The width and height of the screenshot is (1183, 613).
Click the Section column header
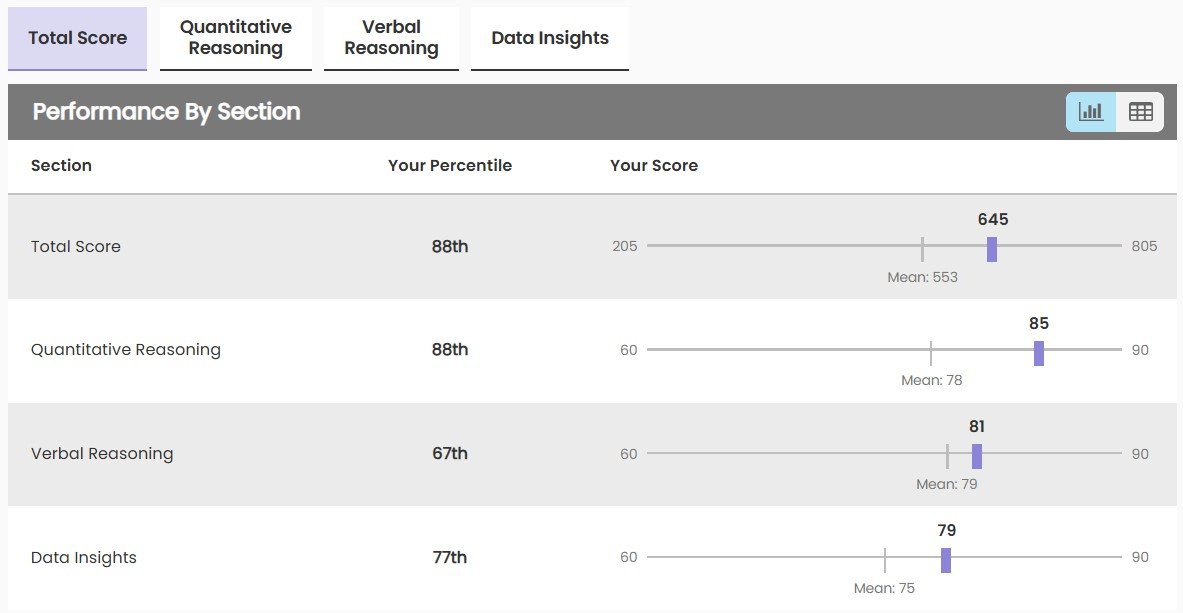(61, 165)
